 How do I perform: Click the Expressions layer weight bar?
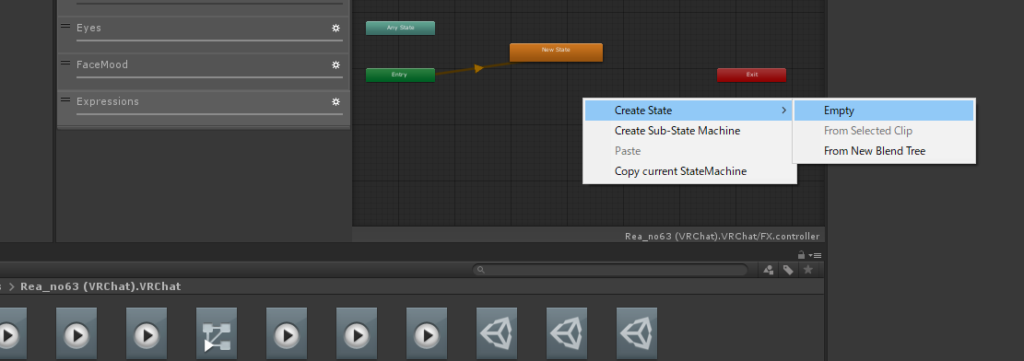210,114
